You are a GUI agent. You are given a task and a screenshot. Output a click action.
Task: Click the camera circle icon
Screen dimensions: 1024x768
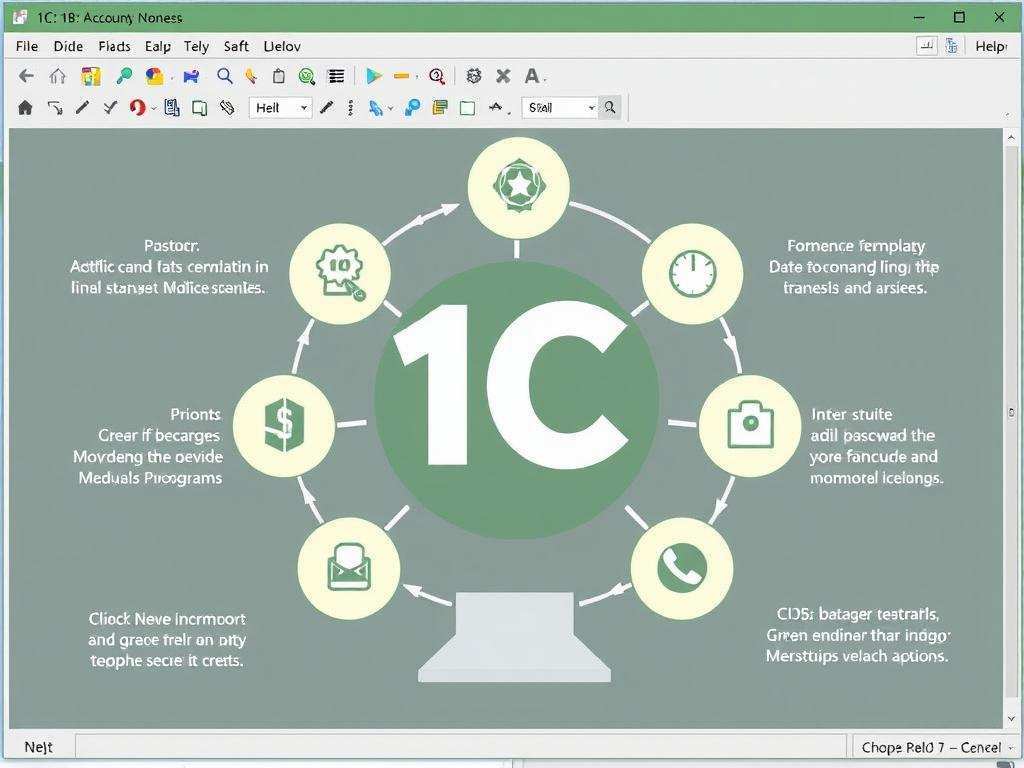tap(749, 426)
